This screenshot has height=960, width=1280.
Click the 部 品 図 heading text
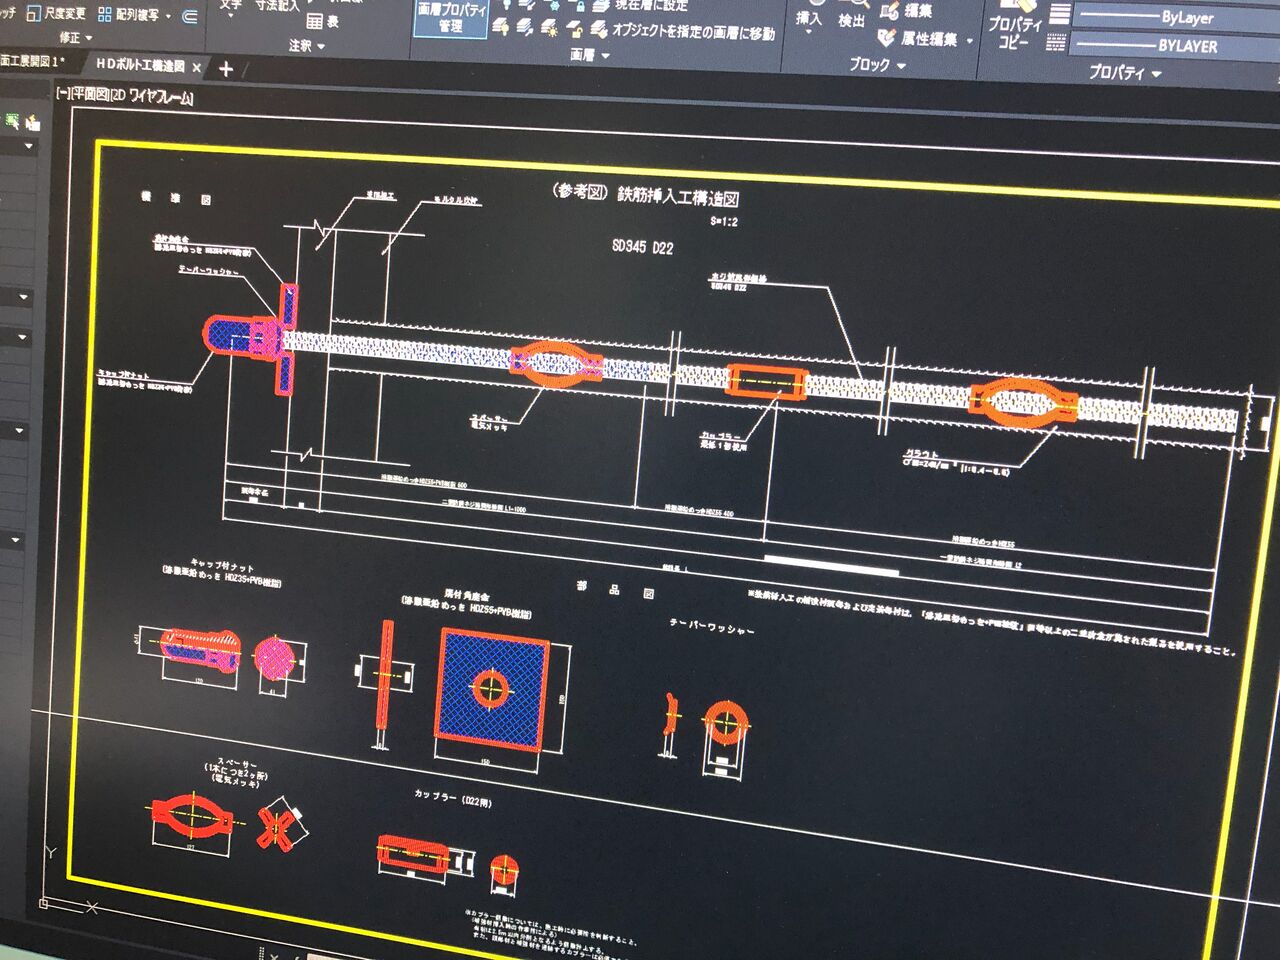615,590
